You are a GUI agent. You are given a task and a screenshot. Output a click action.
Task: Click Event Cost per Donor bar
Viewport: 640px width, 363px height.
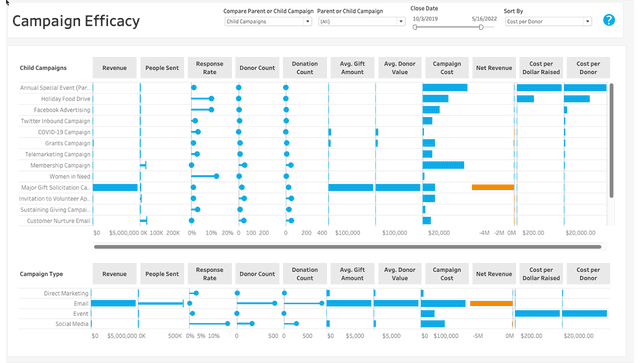(584, 314)
